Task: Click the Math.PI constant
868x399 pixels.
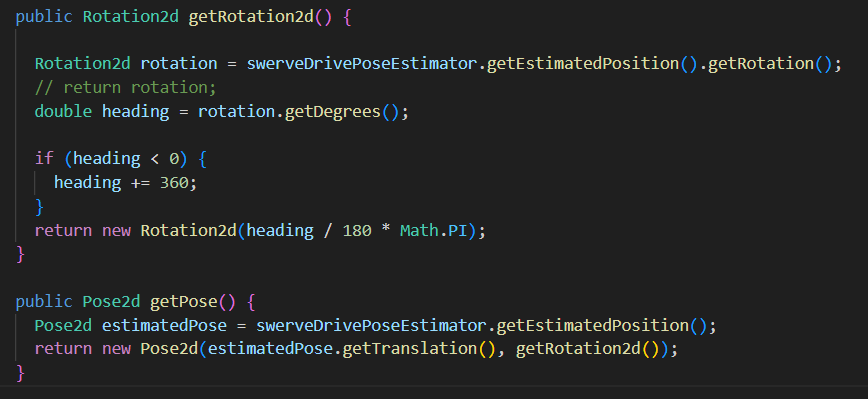Action: tap(433, 230)
